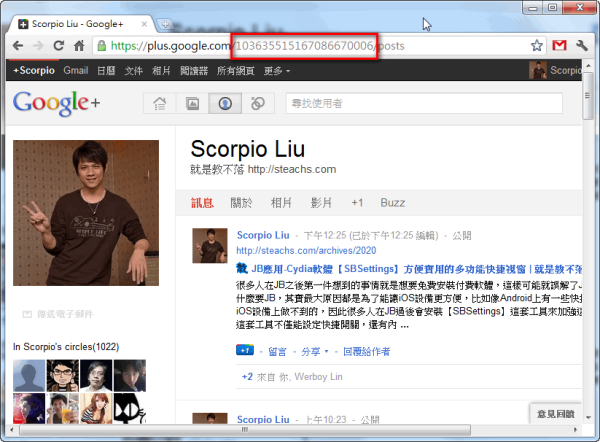The image size is (600, 442).
Task: Expand the 更多 dropdown in the black bar
Action: 277,70
